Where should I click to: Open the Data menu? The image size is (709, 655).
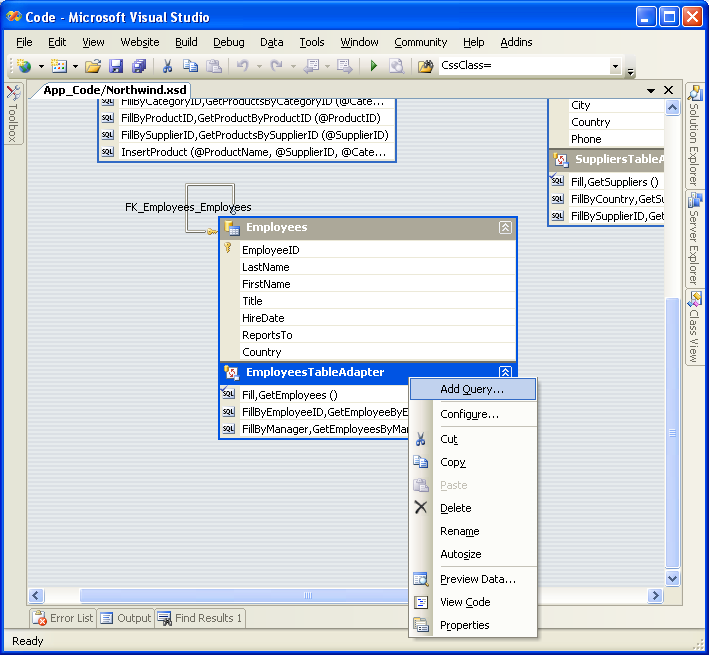point(271,42)
